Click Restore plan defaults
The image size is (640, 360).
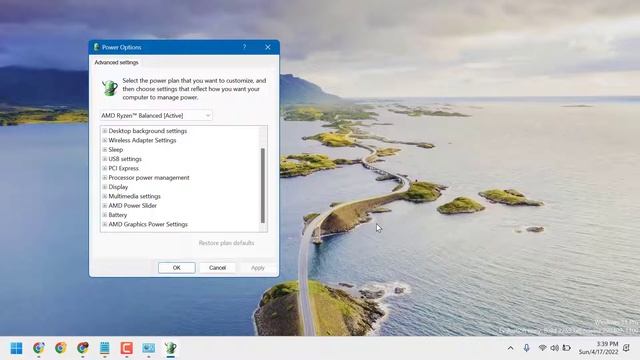pos(226,243)
